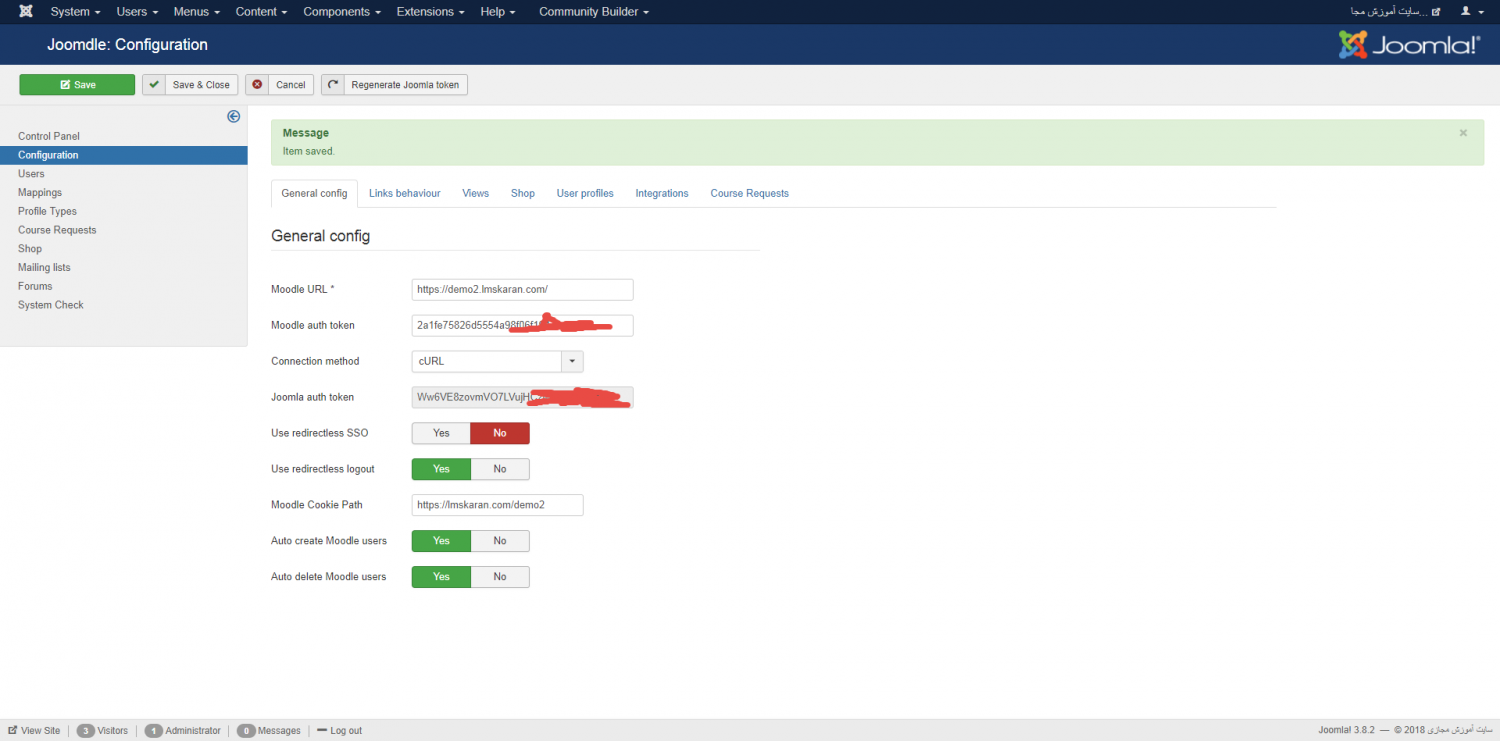Click Save & Close checkmark button
The image size is (1500, 741).
190,85
